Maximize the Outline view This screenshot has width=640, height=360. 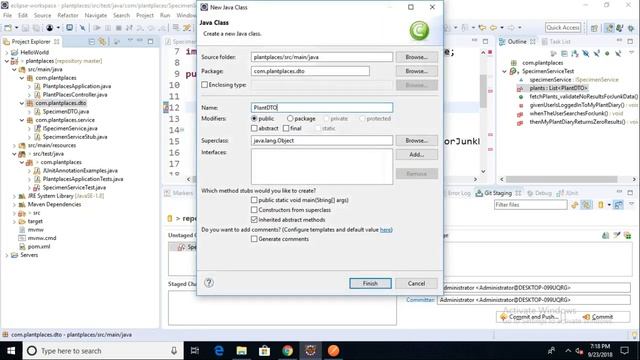pyautogui.click(x=630, y=41)
